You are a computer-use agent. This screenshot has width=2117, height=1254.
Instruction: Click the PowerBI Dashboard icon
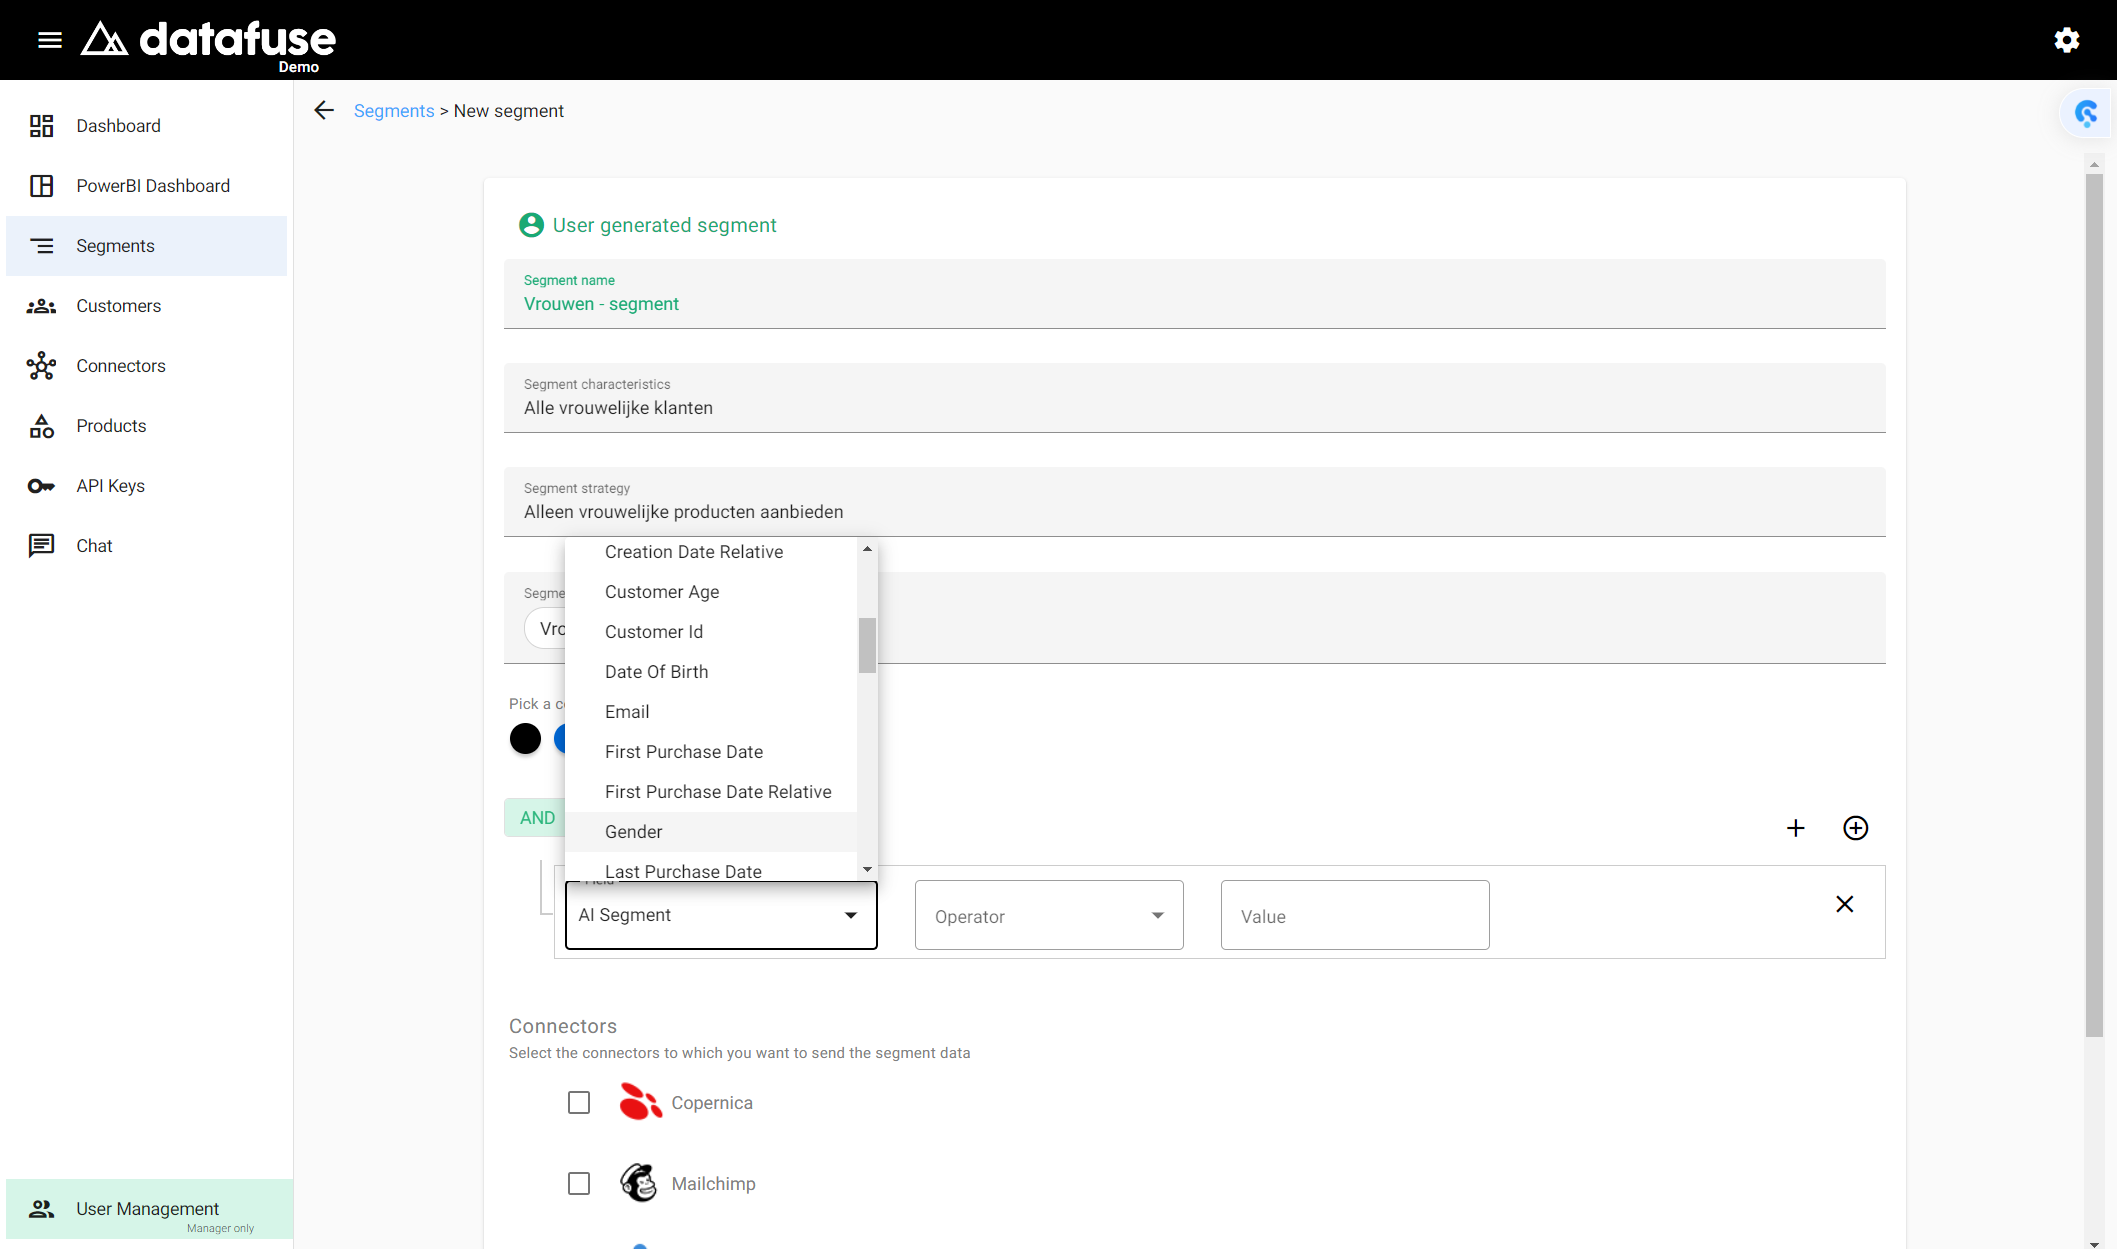tap(41, 186)
